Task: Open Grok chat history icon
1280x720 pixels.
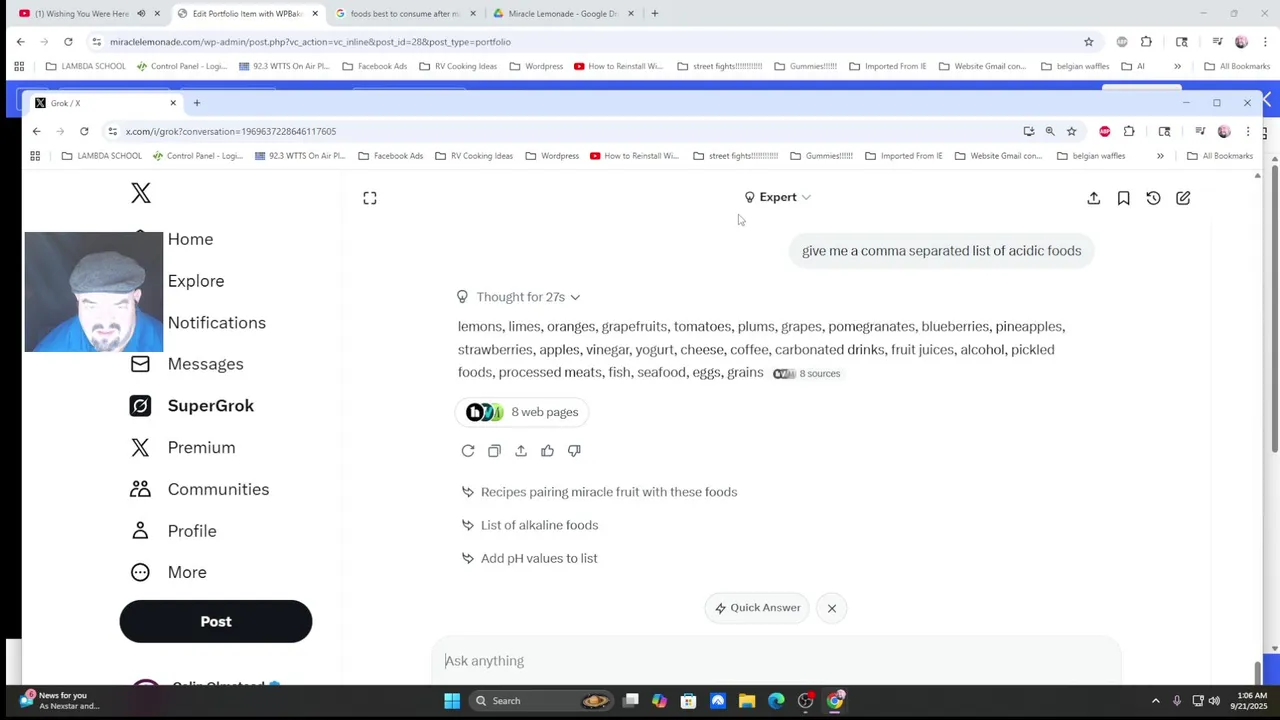Action: [1153, 198]
